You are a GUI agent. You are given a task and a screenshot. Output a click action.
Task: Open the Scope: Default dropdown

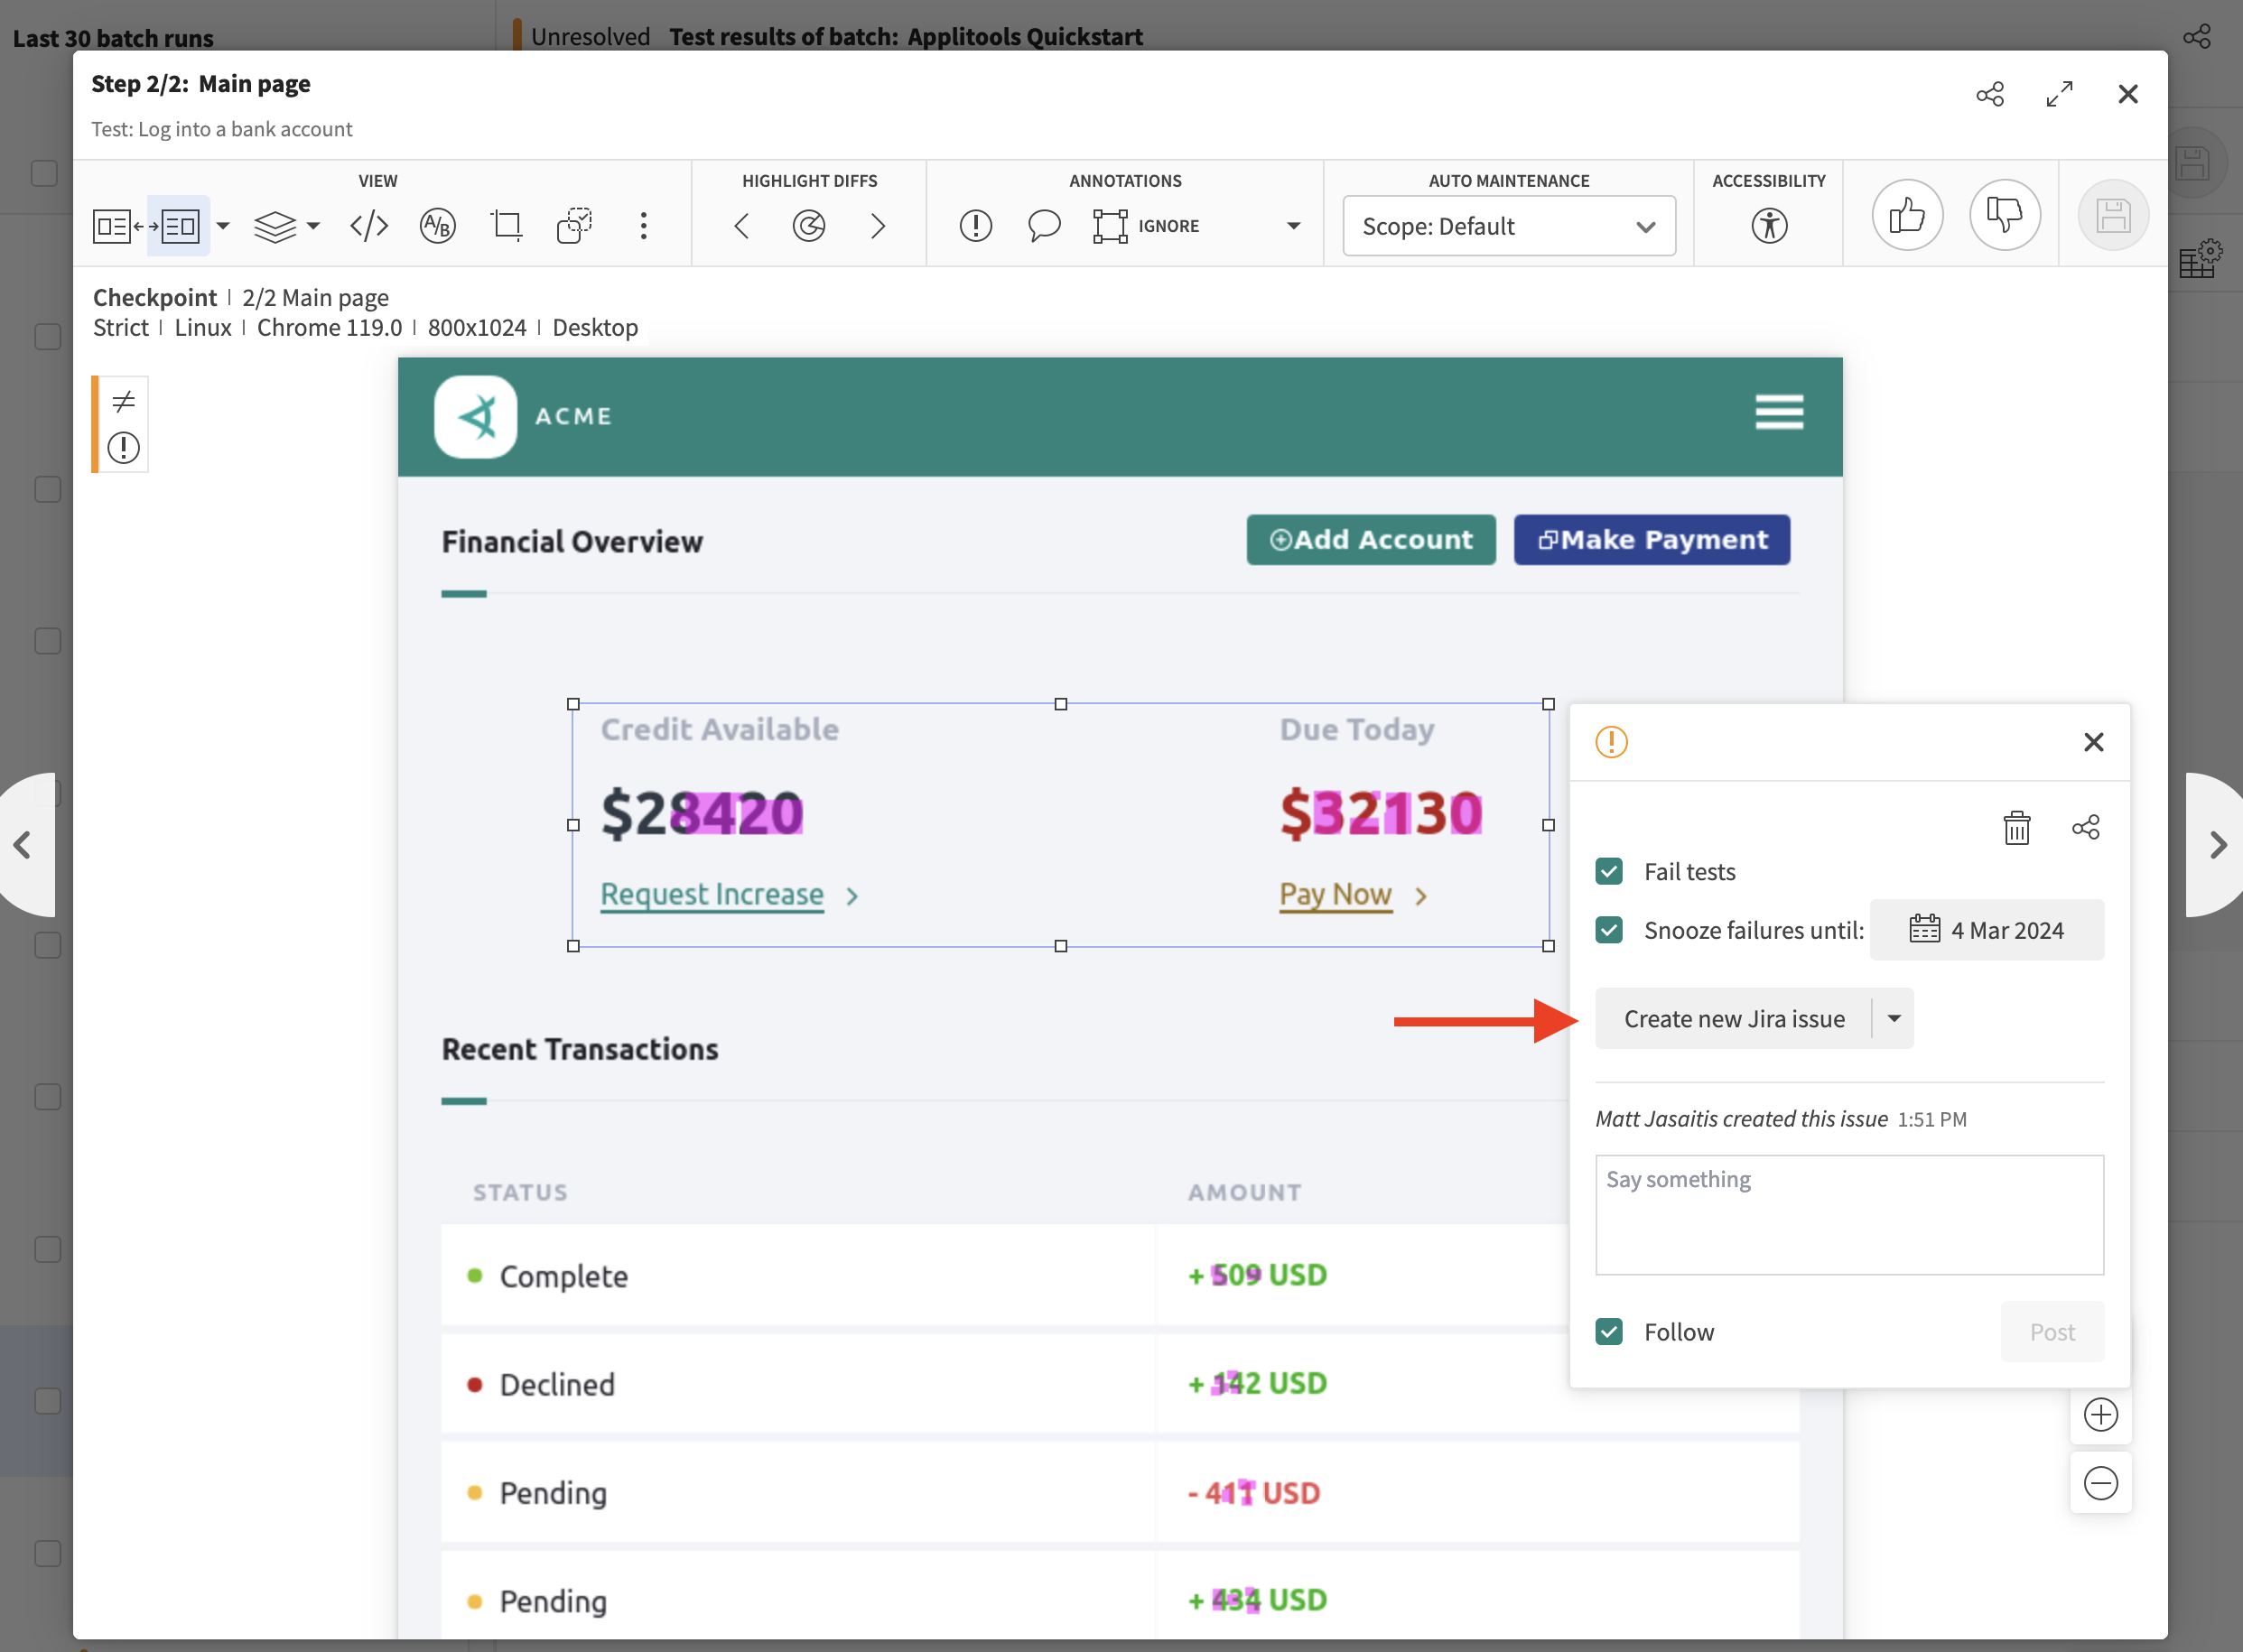[1508, 226]
